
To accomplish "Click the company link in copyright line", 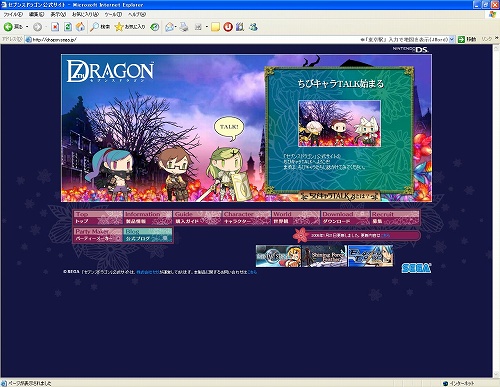I will click(148, 272).
